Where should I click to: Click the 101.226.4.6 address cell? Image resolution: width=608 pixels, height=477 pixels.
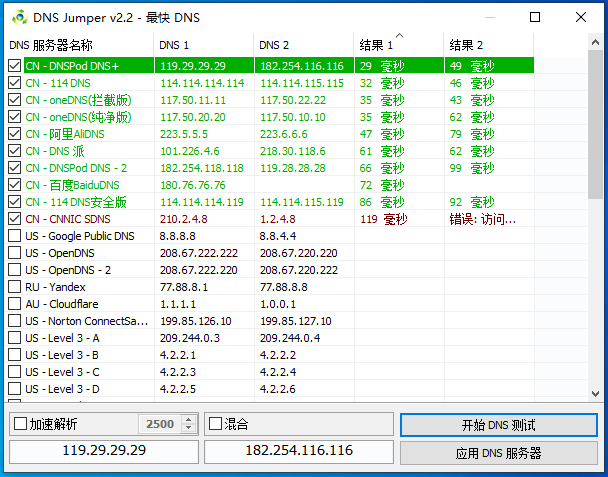[190, 151]
